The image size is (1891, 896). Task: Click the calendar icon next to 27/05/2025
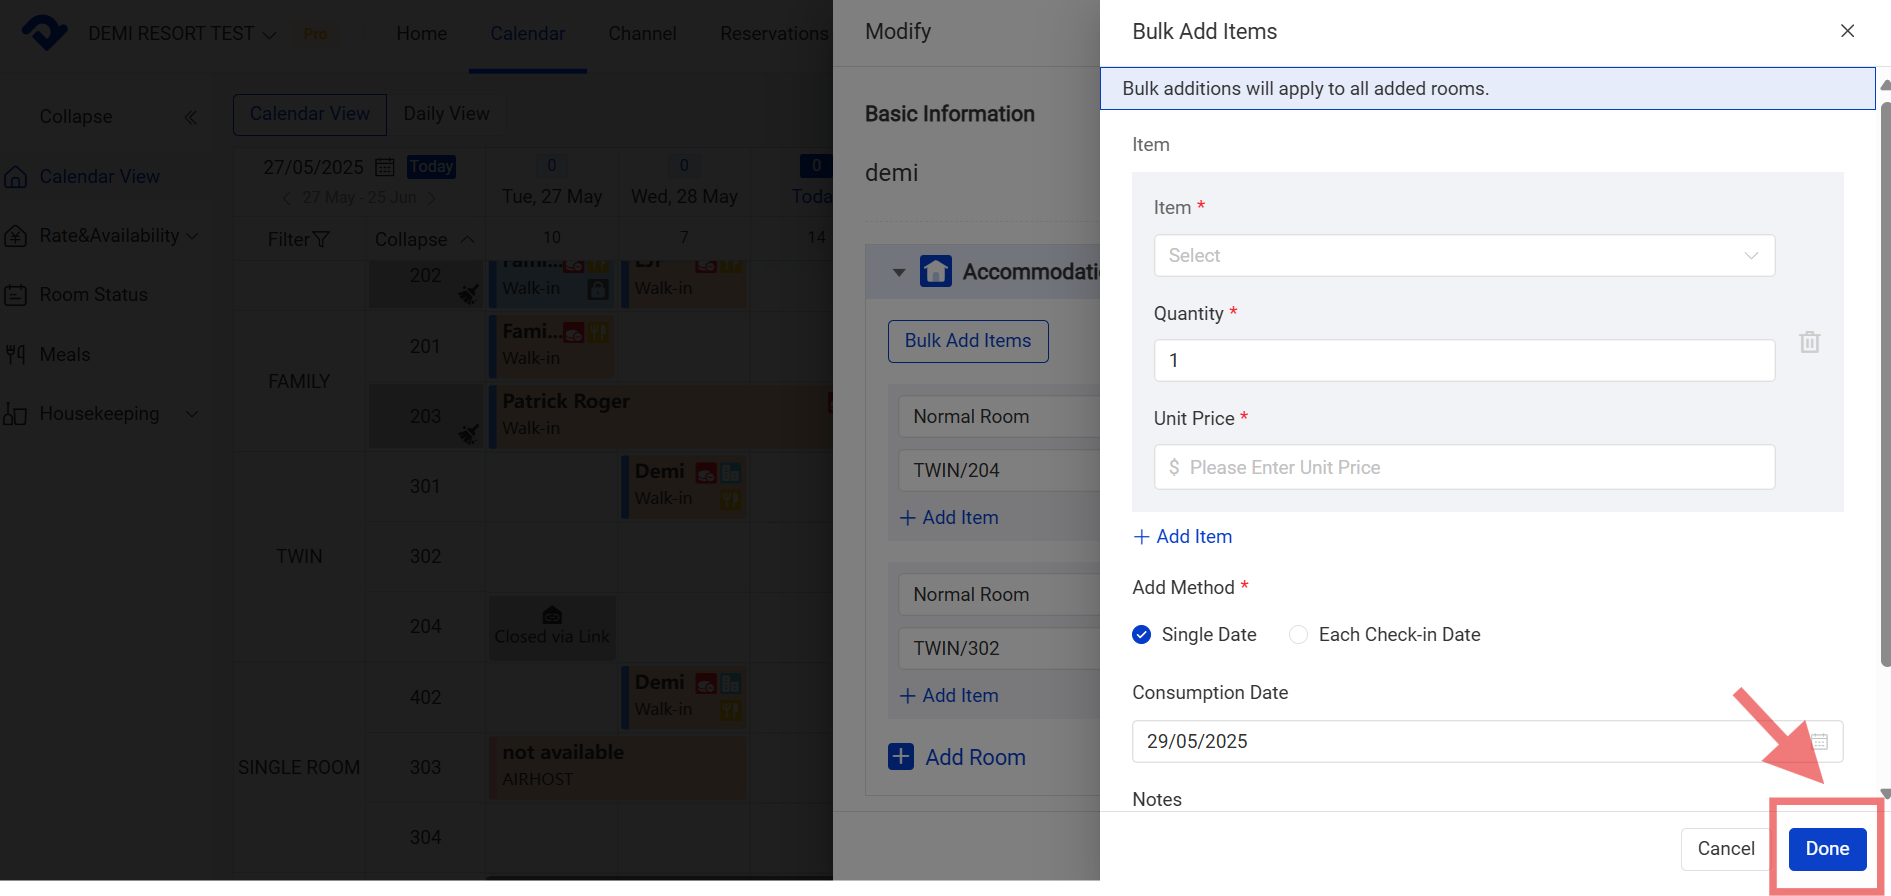(385, 167)
